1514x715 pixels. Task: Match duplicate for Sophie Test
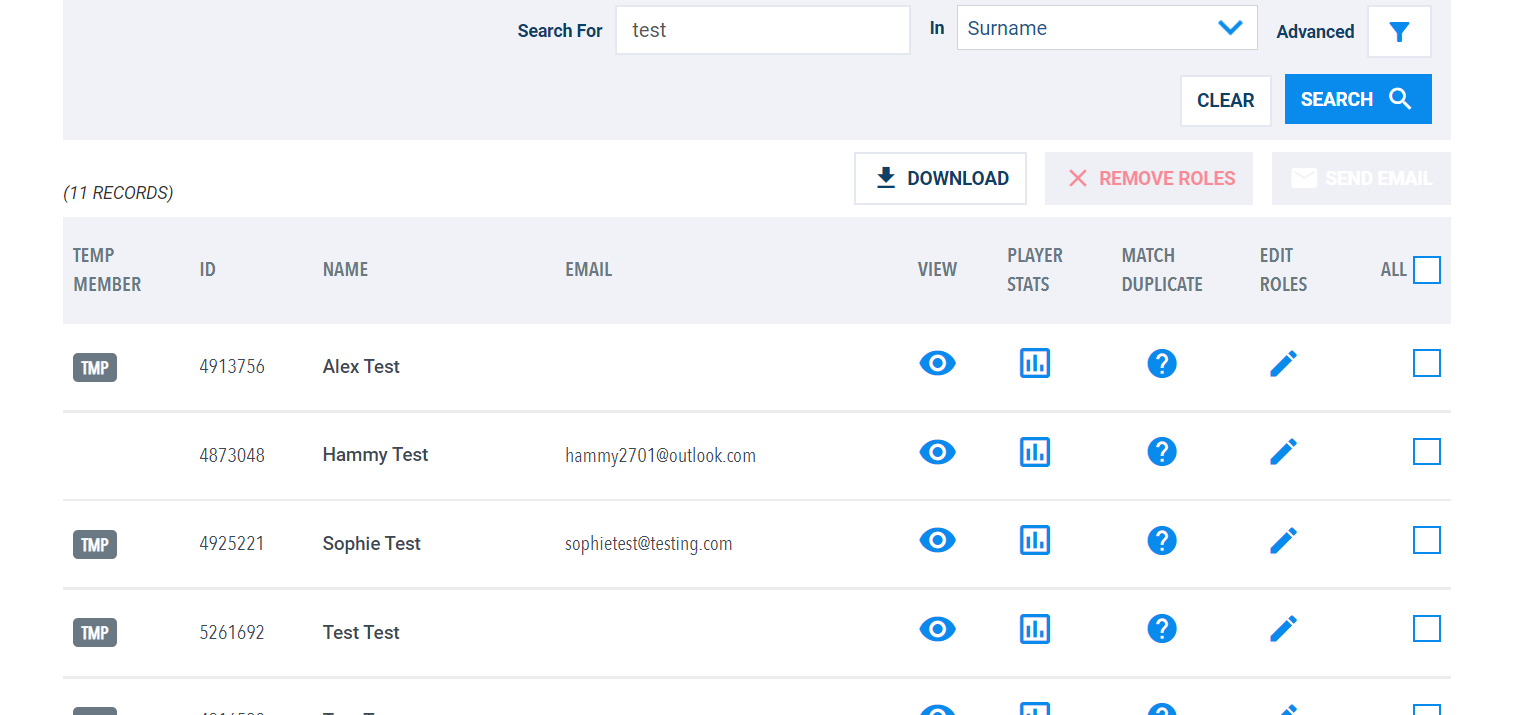pyautogui.click(x=1162, y=540)
